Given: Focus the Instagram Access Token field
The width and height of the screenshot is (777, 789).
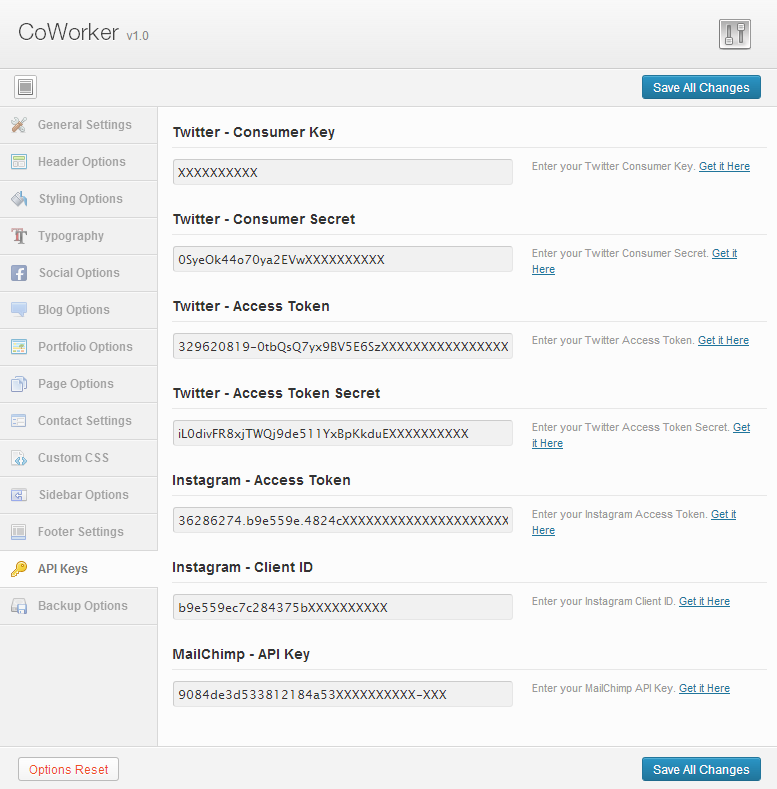Looking at the screenshot, I should coord(343,520).
